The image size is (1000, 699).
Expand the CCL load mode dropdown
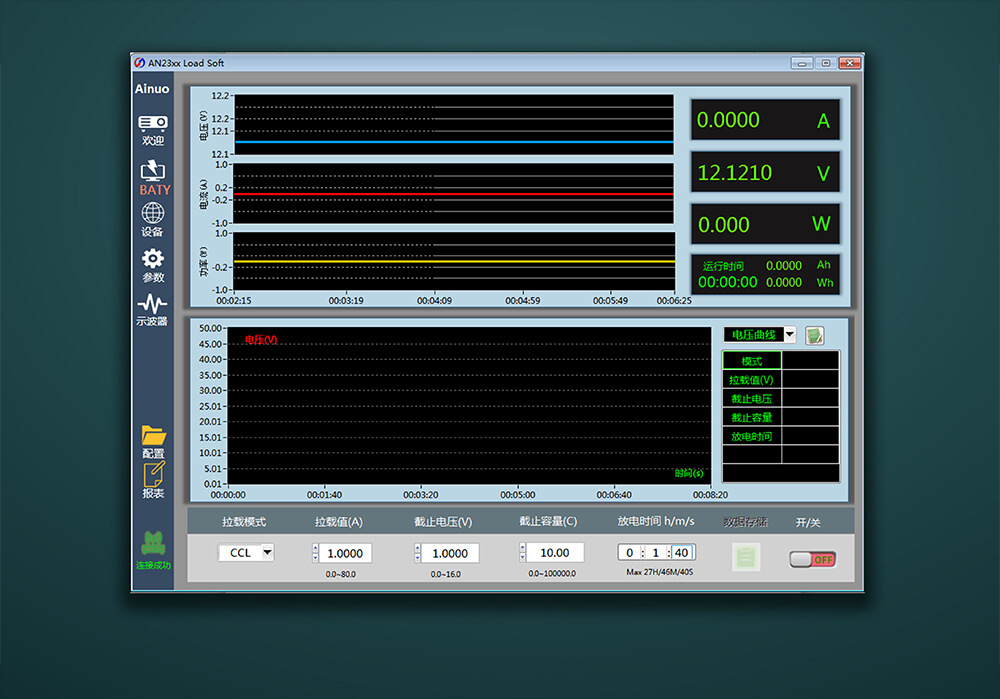click(x=267, y=552)
